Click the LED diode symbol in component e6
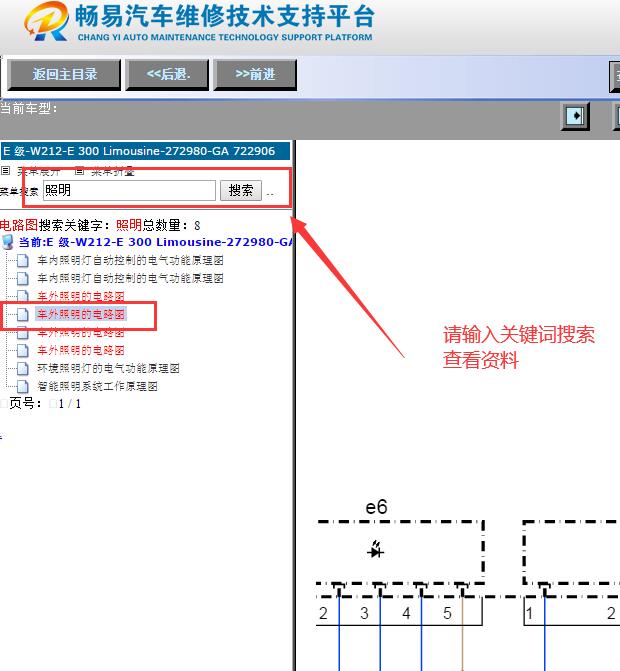The image size is (620, 671). (x=376, y=549)
